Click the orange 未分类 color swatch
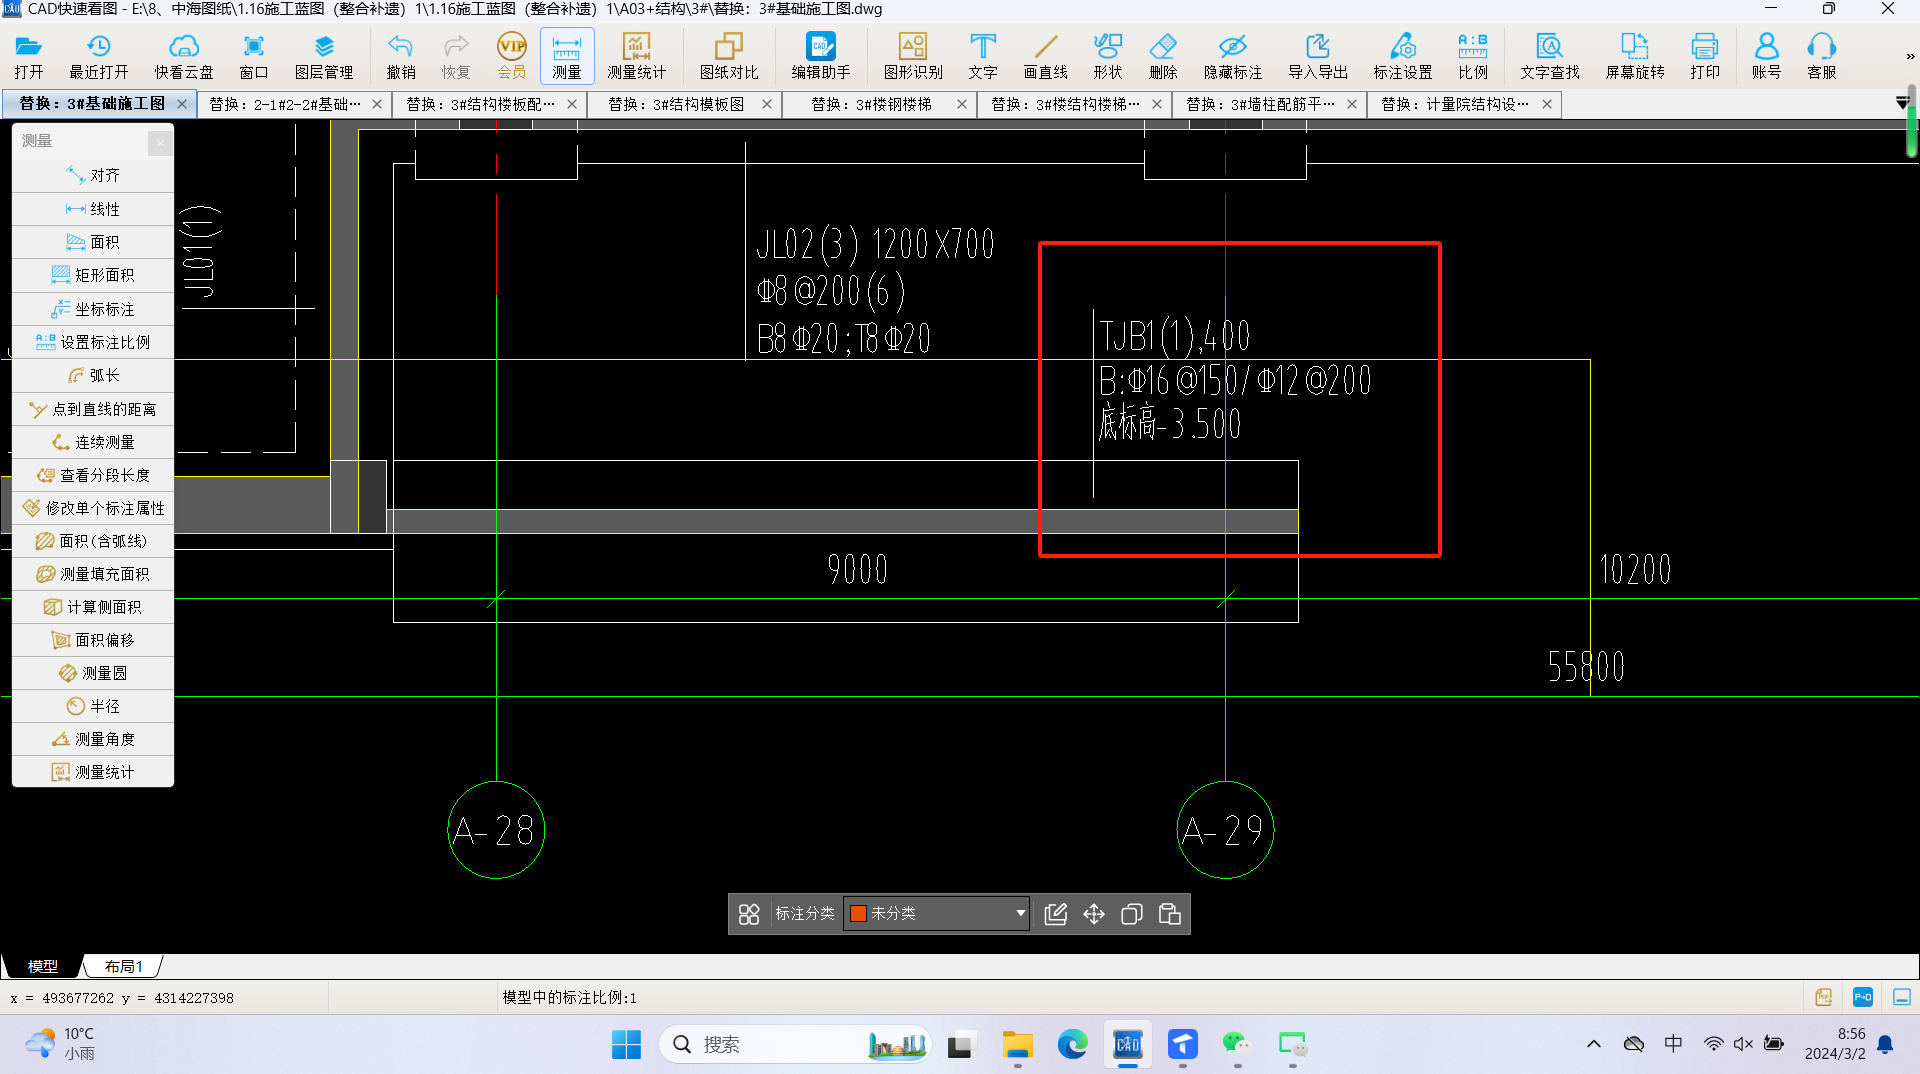This screenshot has width=1920, height=1074. coord(858,913)
